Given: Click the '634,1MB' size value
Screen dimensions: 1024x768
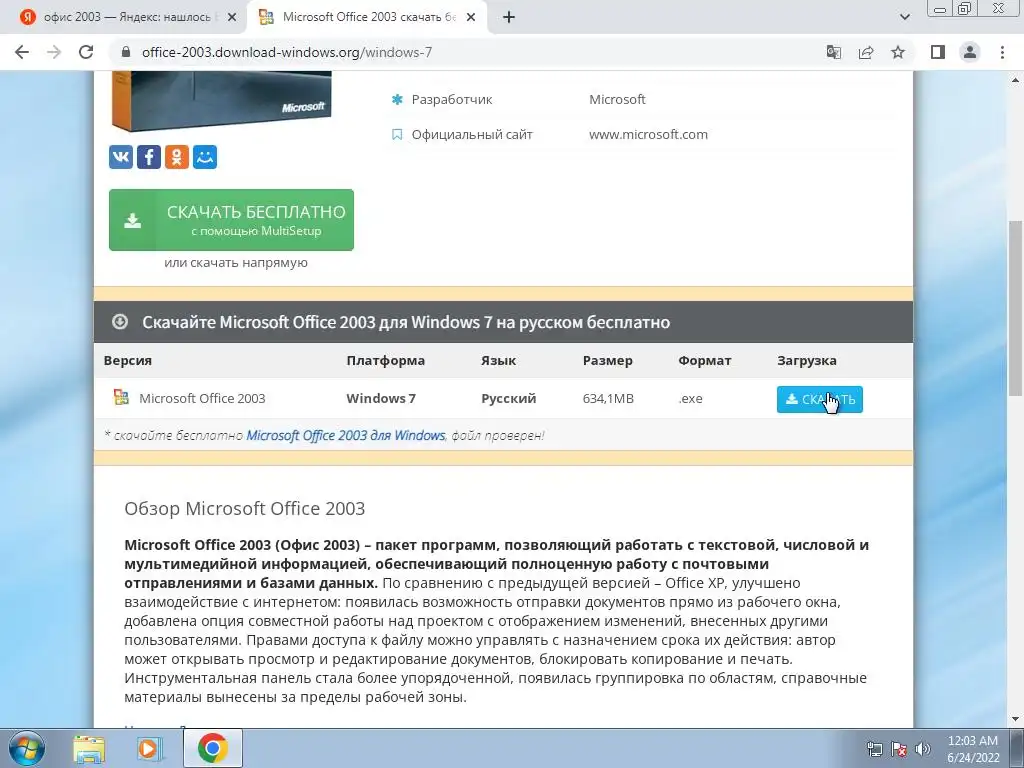Looking at the screenshot, I should point(608,398).
